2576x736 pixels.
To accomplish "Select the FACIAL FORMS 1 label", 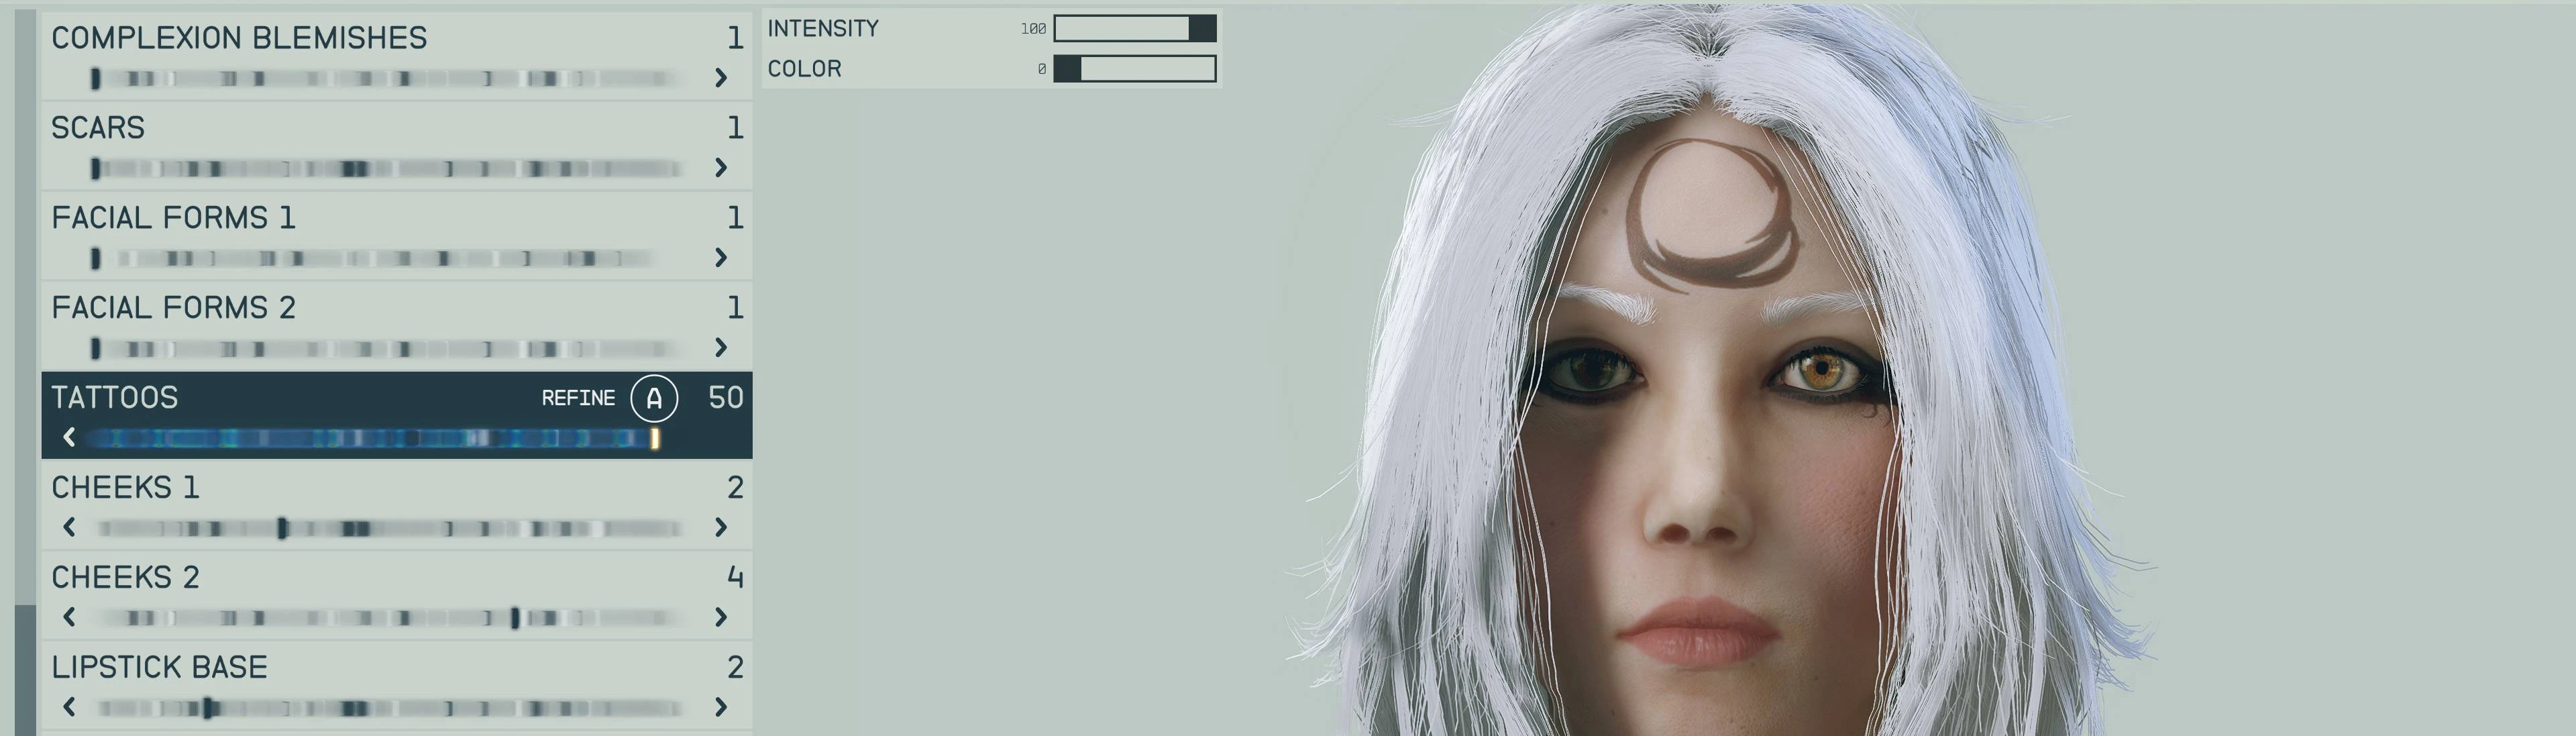I will 174,218.
